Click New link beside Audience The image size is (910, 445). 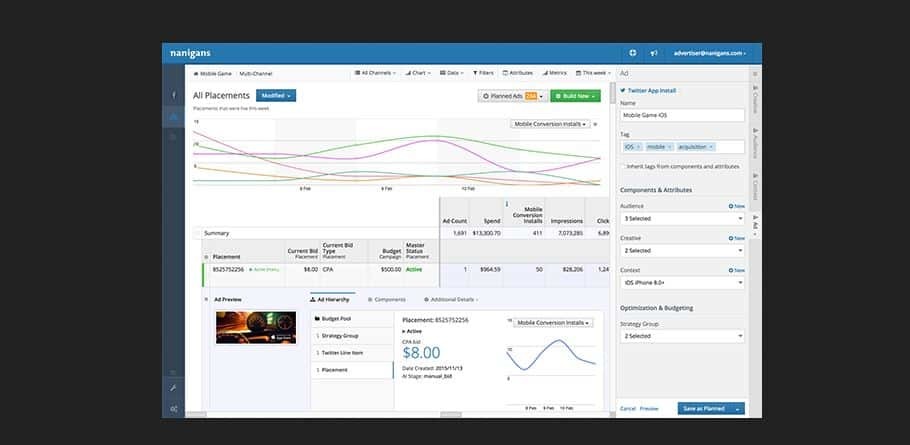pos(737,206)
